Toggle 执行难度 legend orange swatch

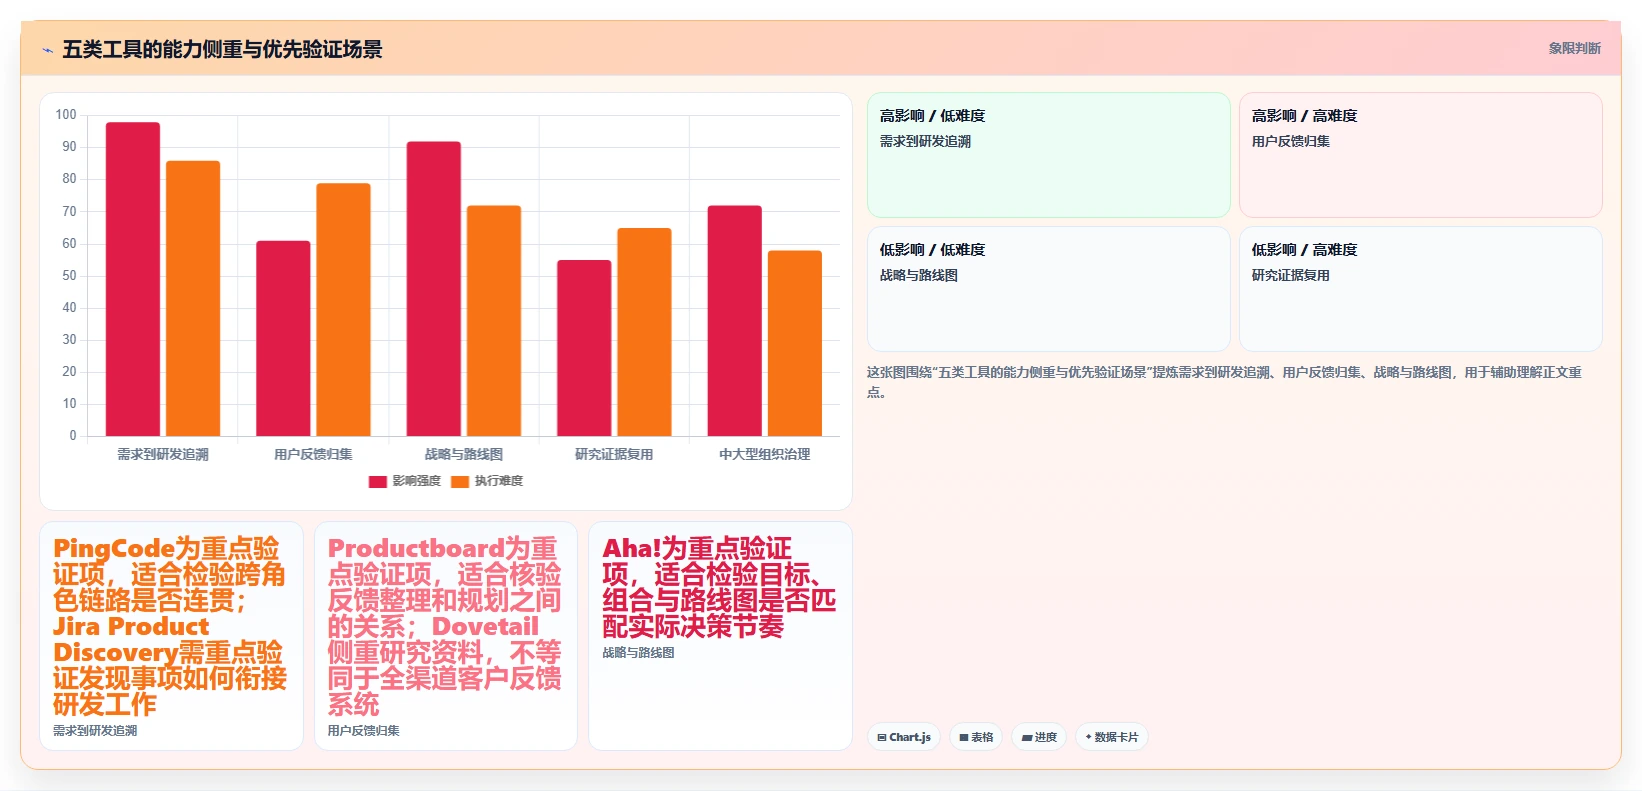point(460,481)
